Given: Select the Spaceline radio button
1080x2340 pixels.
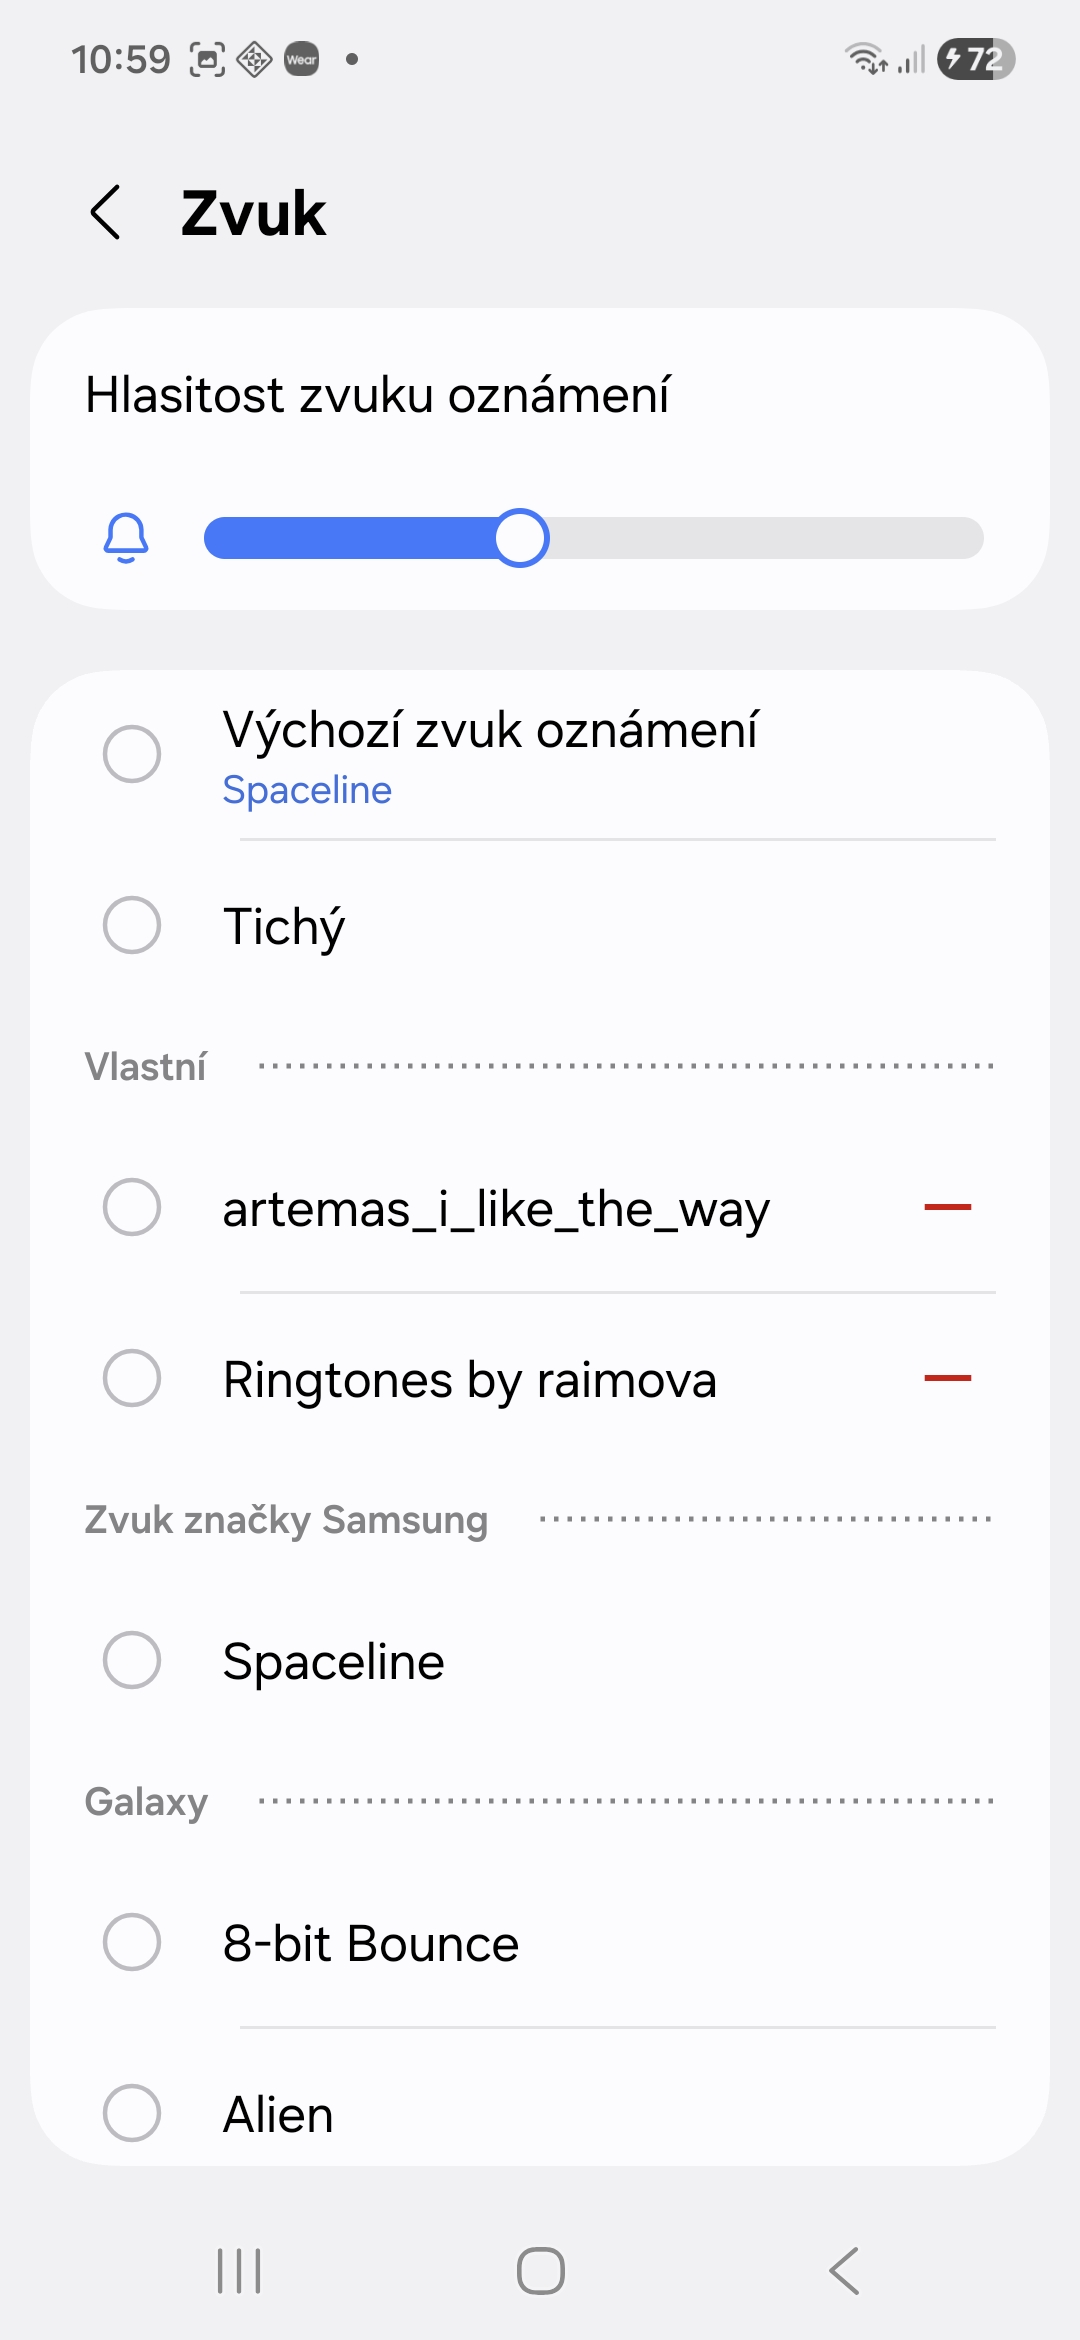Looking at the screenshot, I should coord(132,1660).
